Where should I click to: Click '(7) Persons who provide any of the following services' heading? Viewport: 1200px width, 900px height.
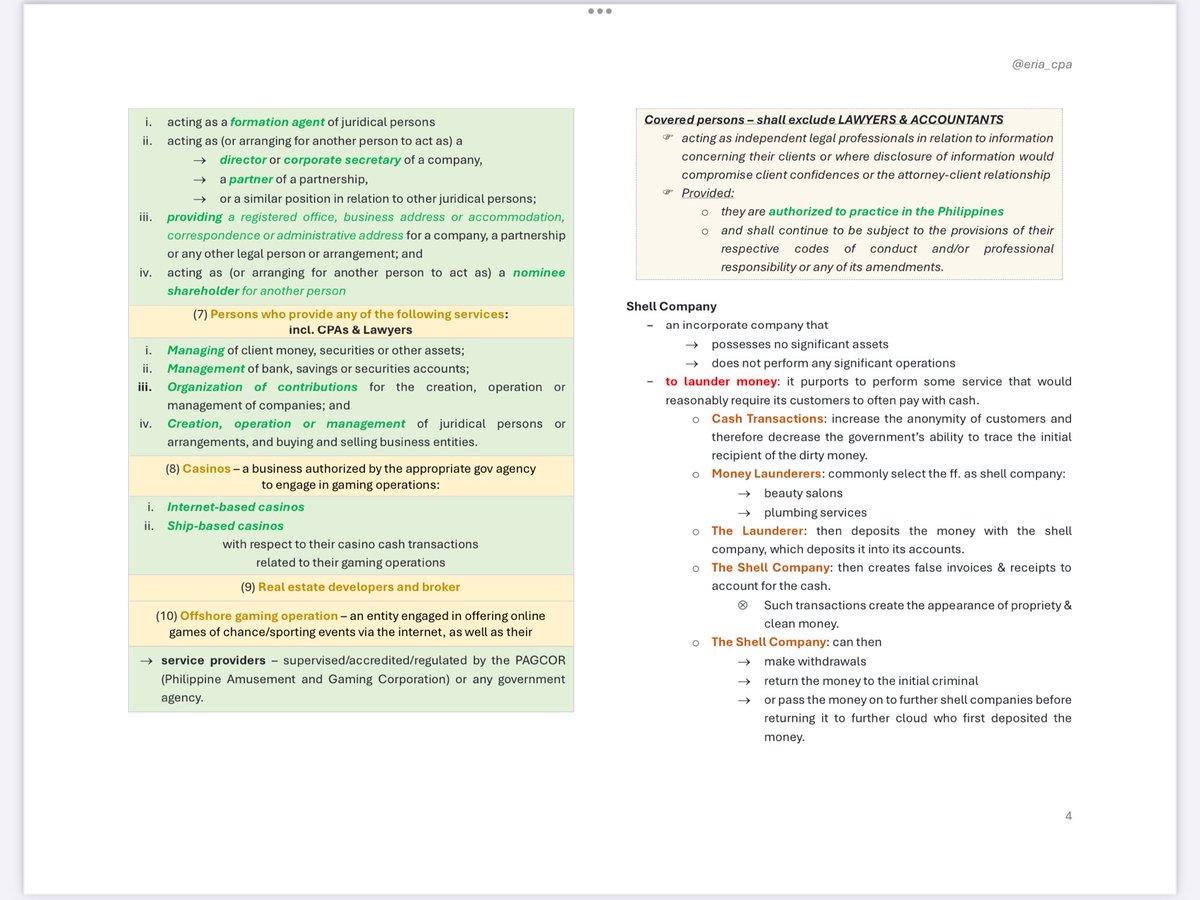pyautogui.click(x=350, y=314)
